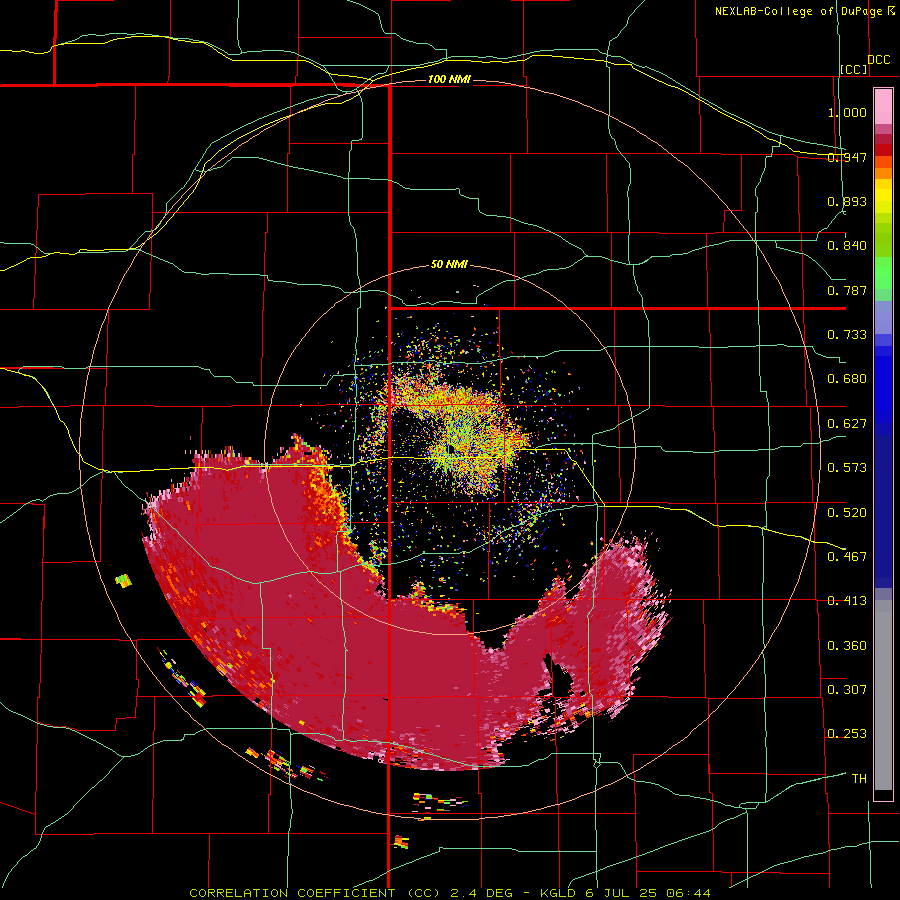Click the 0.360 color scale value

pos(847,645)
